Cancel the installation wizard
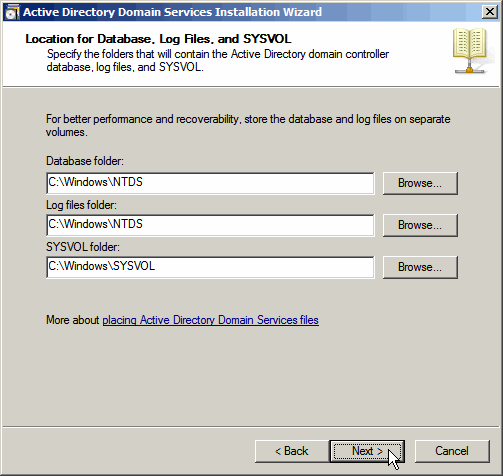This screenshot has height=476, width=503. coord(452,451)
